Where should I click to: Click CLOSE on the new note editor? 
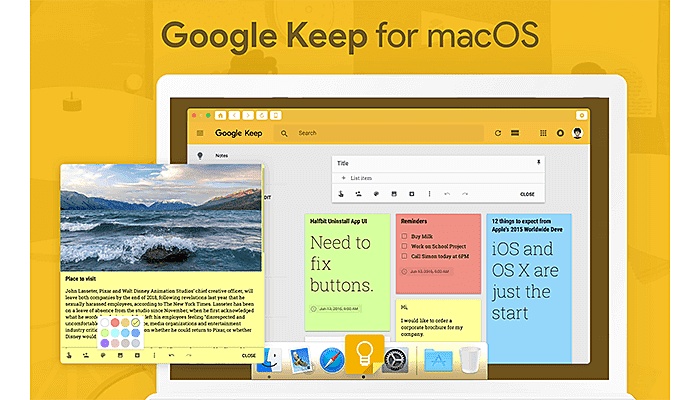(527, 194)
